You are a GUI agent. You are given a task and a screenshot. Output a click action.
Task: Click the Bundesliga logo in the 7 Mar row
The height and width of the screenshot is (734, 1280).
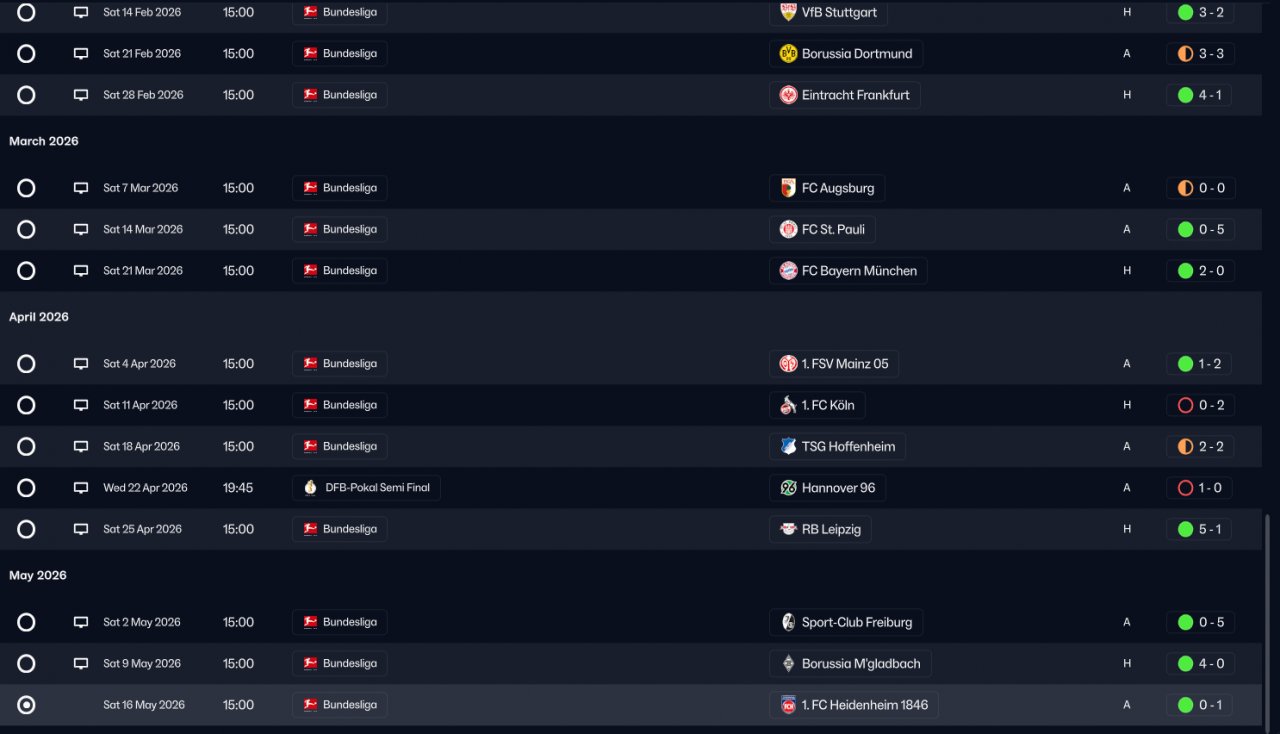310,188
